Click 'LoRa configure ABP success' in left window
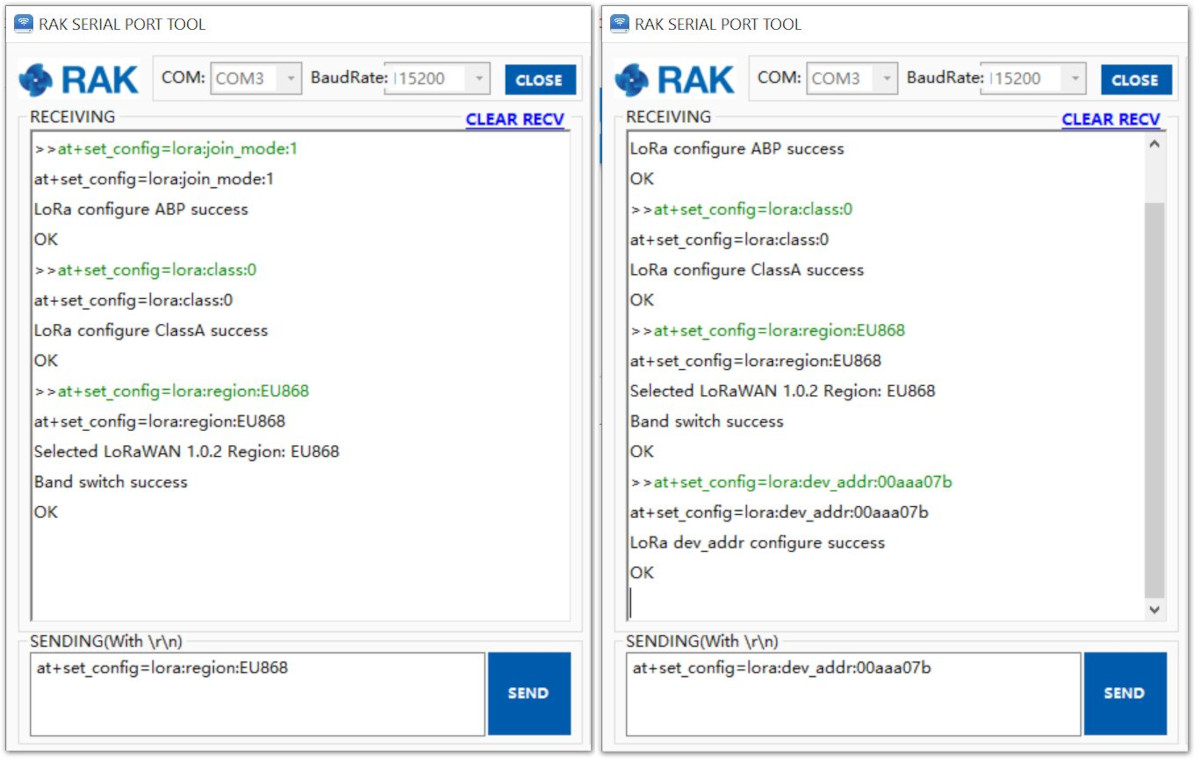Image resolution: width=1200 pixels, height=762 pixels. 141,209
